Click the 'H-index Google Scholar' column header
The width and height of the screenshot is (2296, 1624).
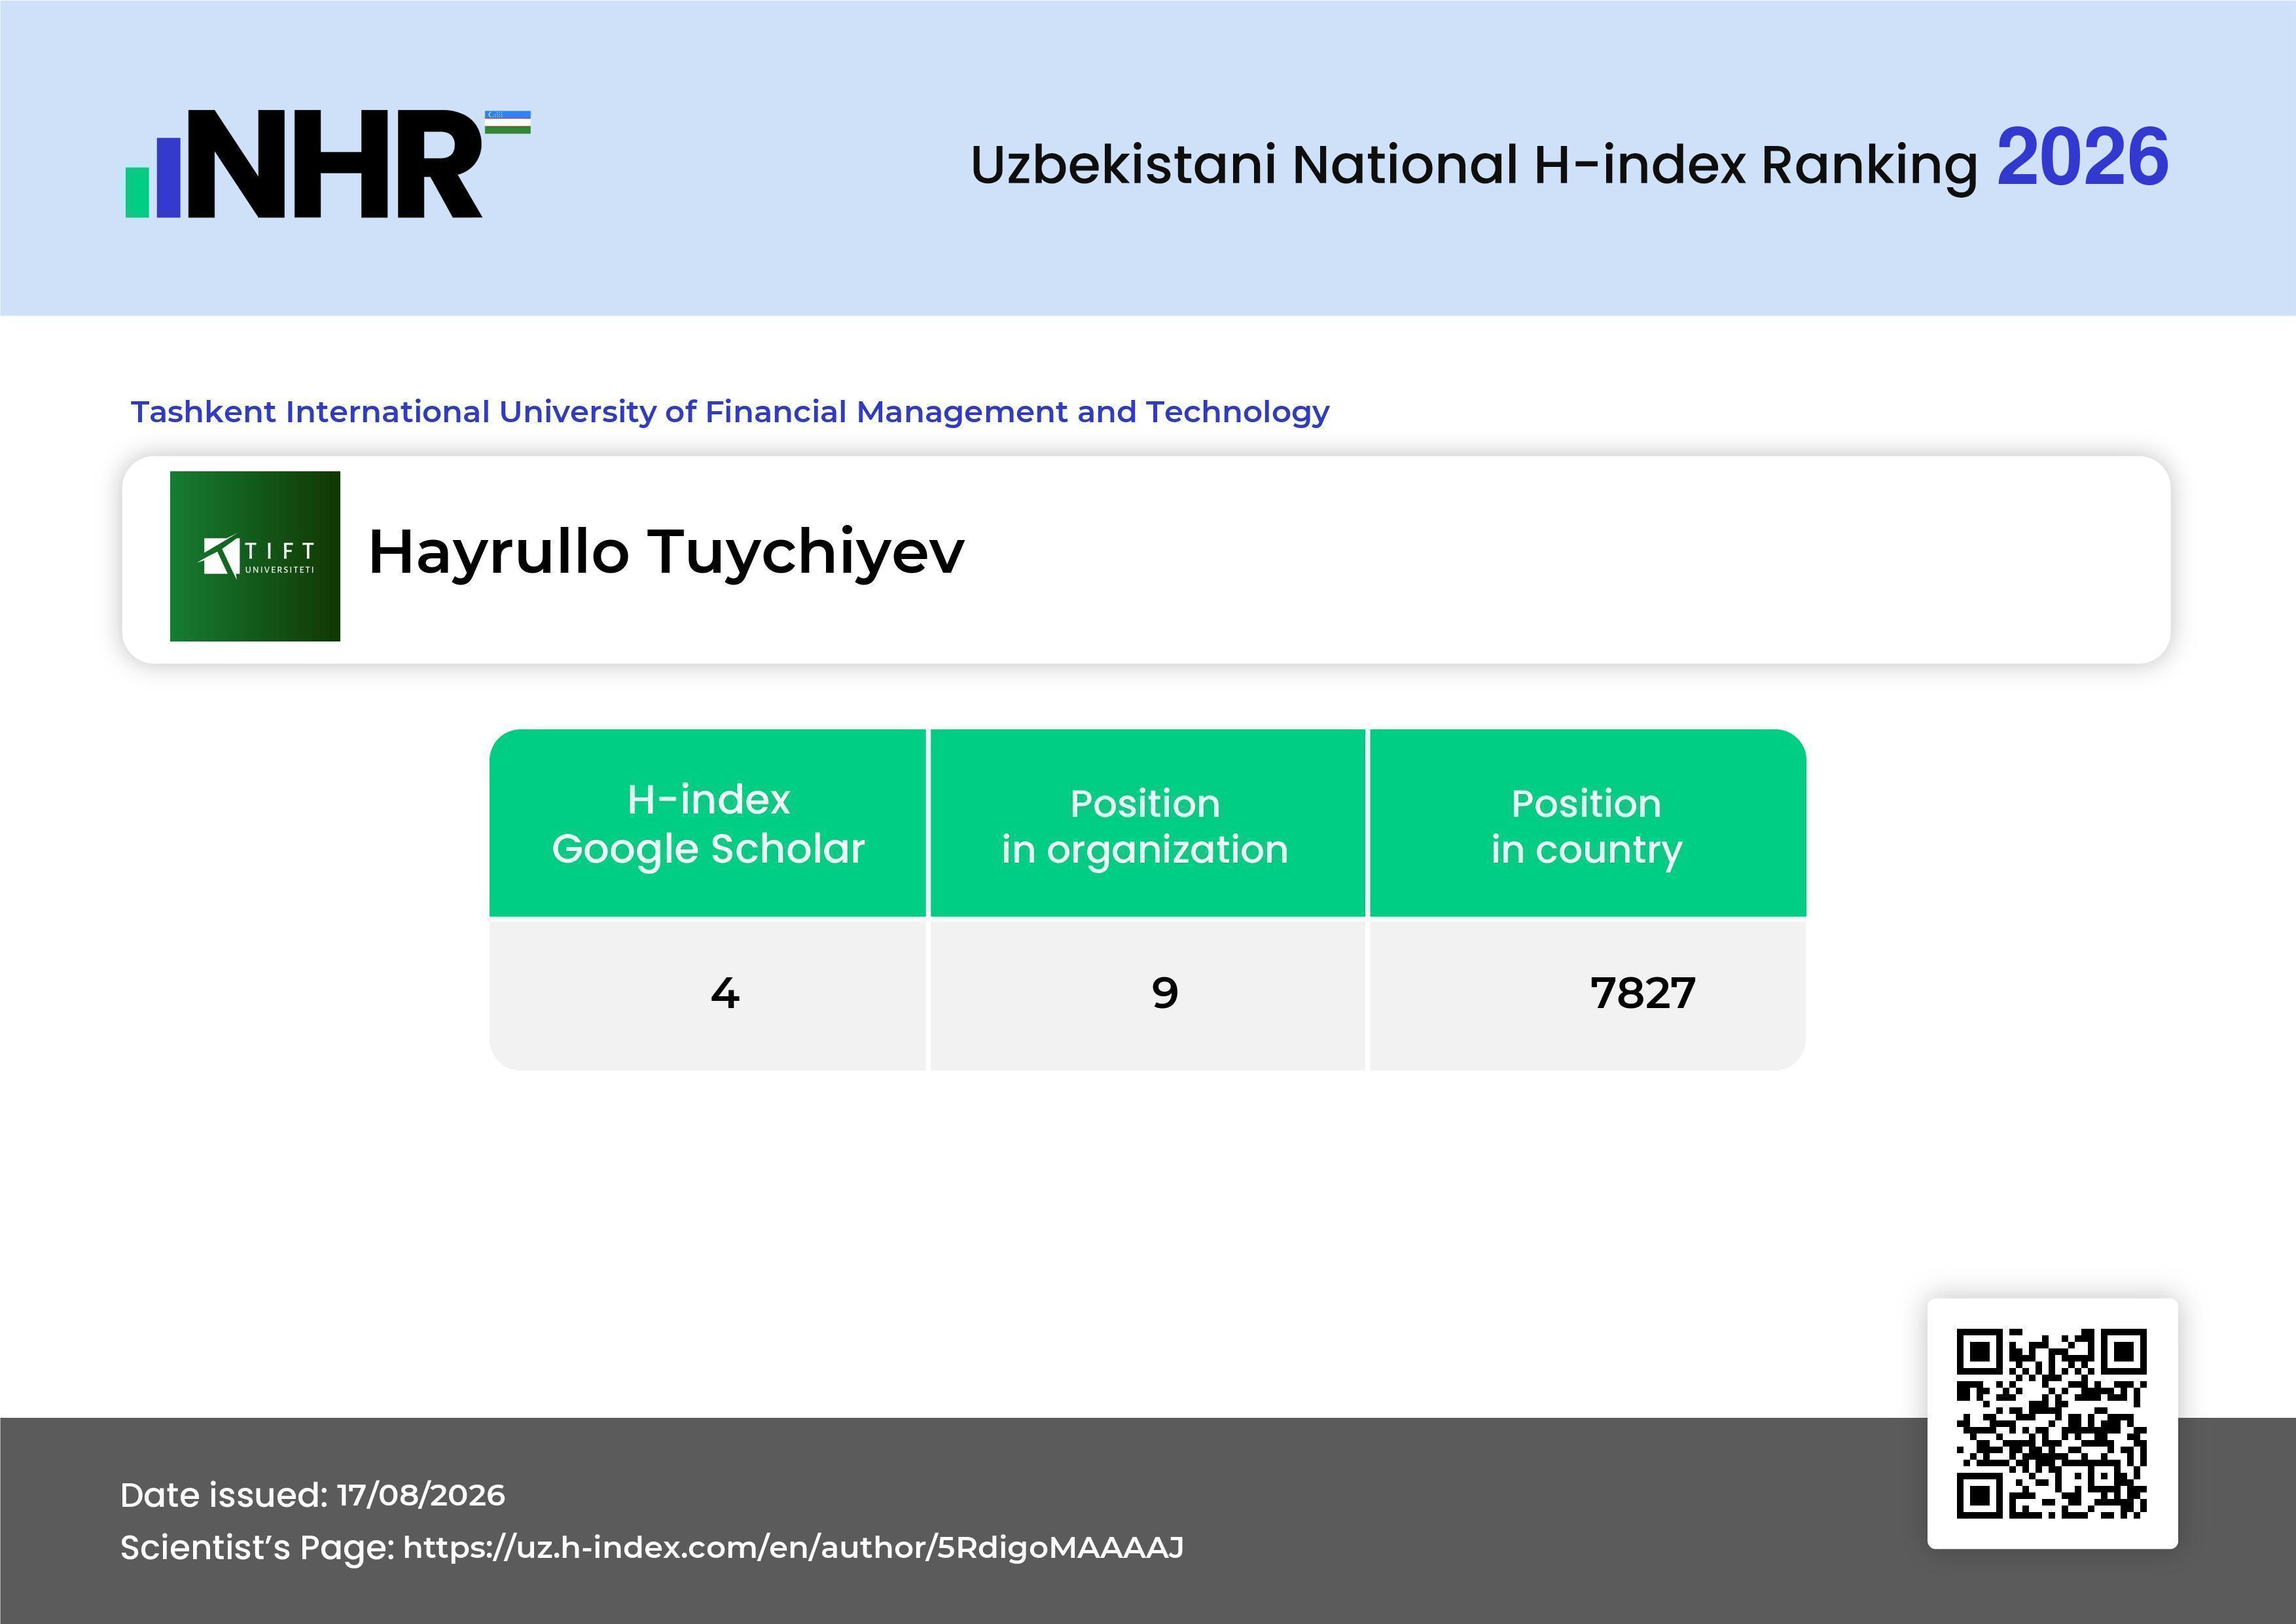pos(708,823)
